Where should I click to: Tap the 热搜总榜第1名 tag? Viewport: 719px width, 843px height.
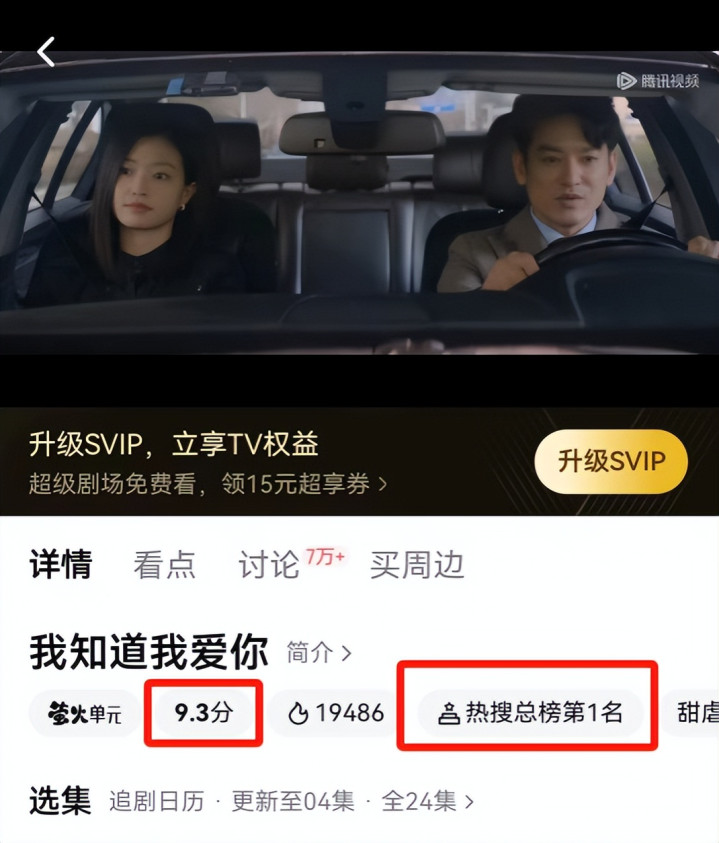[x=530, y=713]
